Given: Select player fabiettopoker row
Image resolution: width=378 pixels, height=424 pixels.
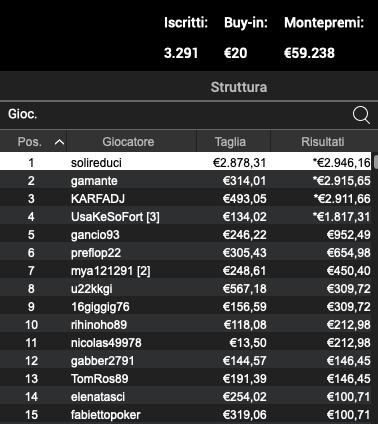Looking at the screenshot, I should 186,415.
